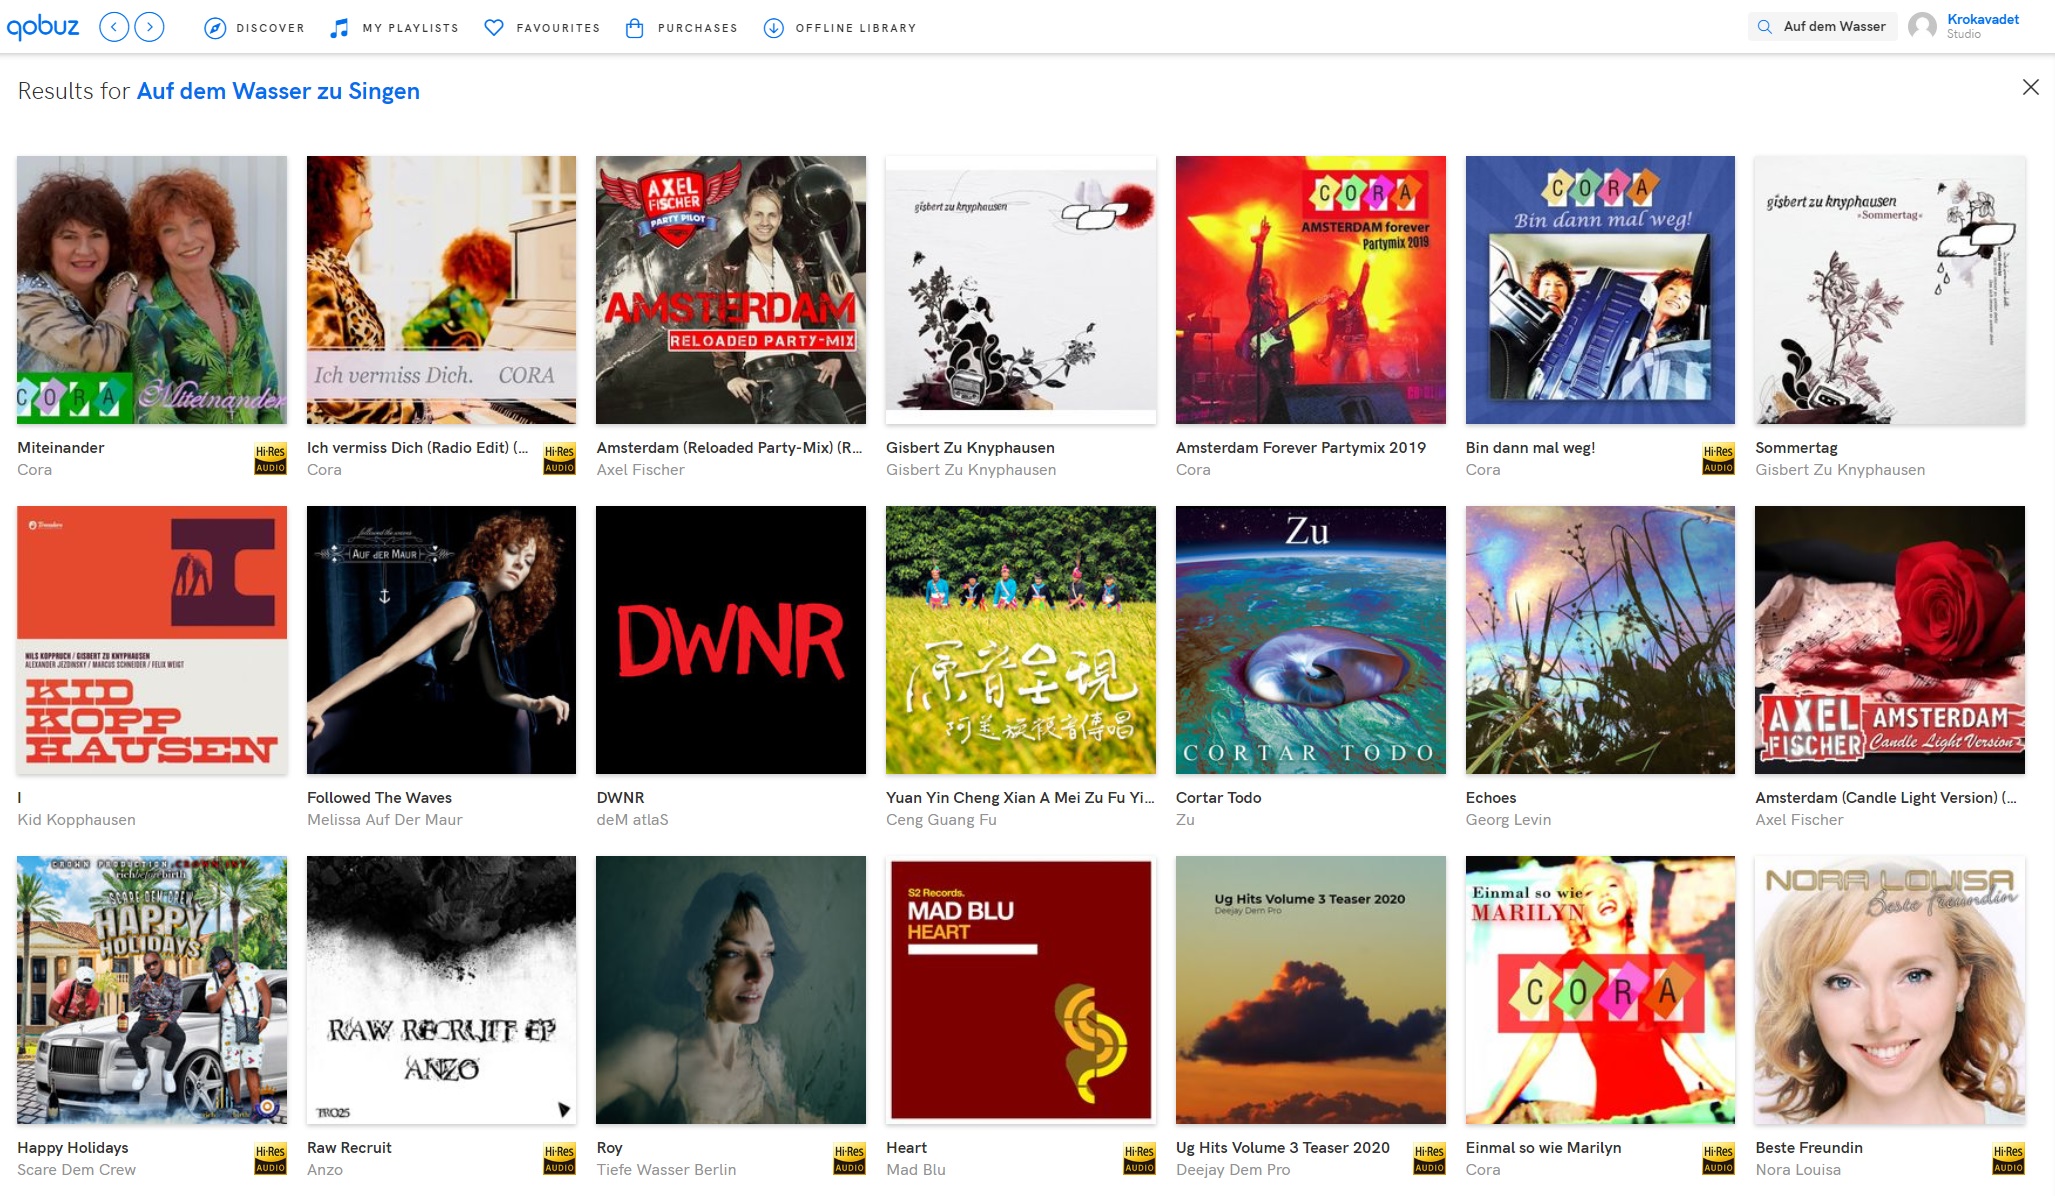Open the Bin dann mal weg! cover
The image size is (2055, 1196).
point(1600,290)
